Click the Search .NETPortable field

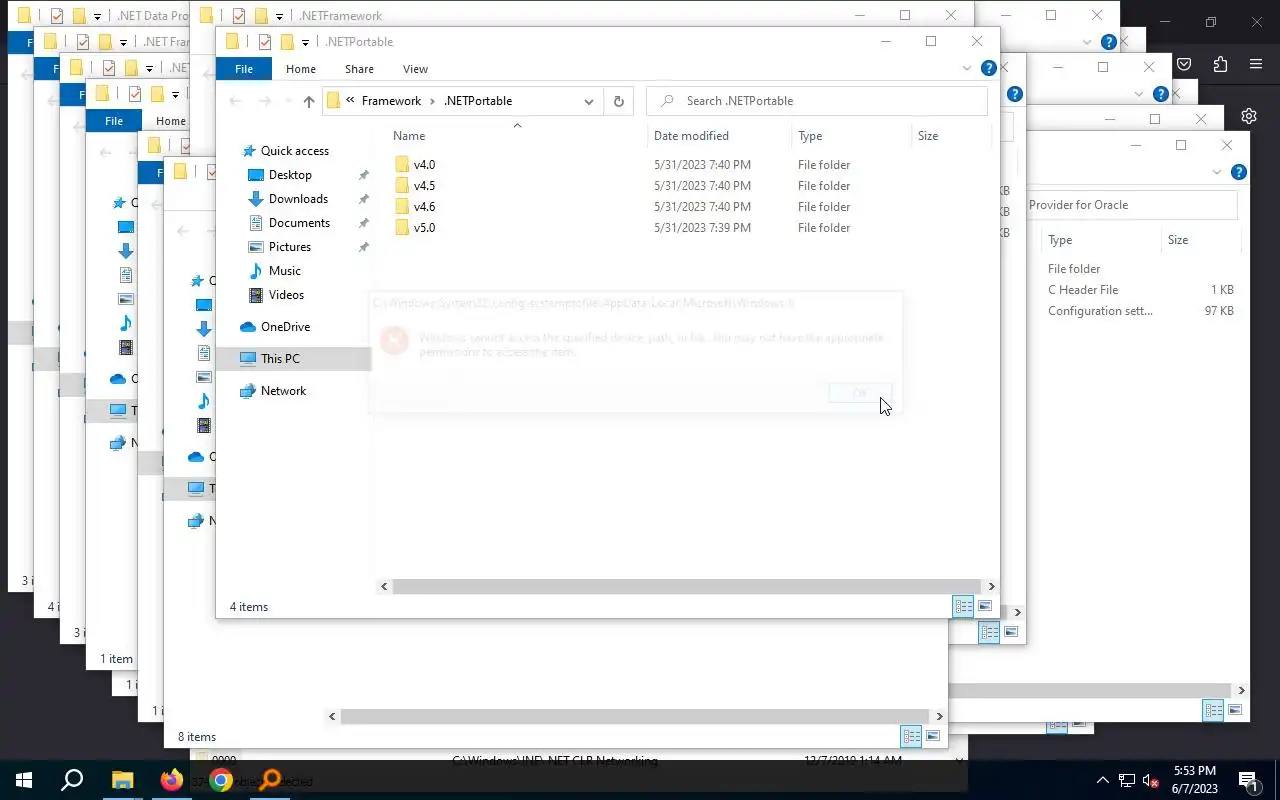[x=816, y=101]
